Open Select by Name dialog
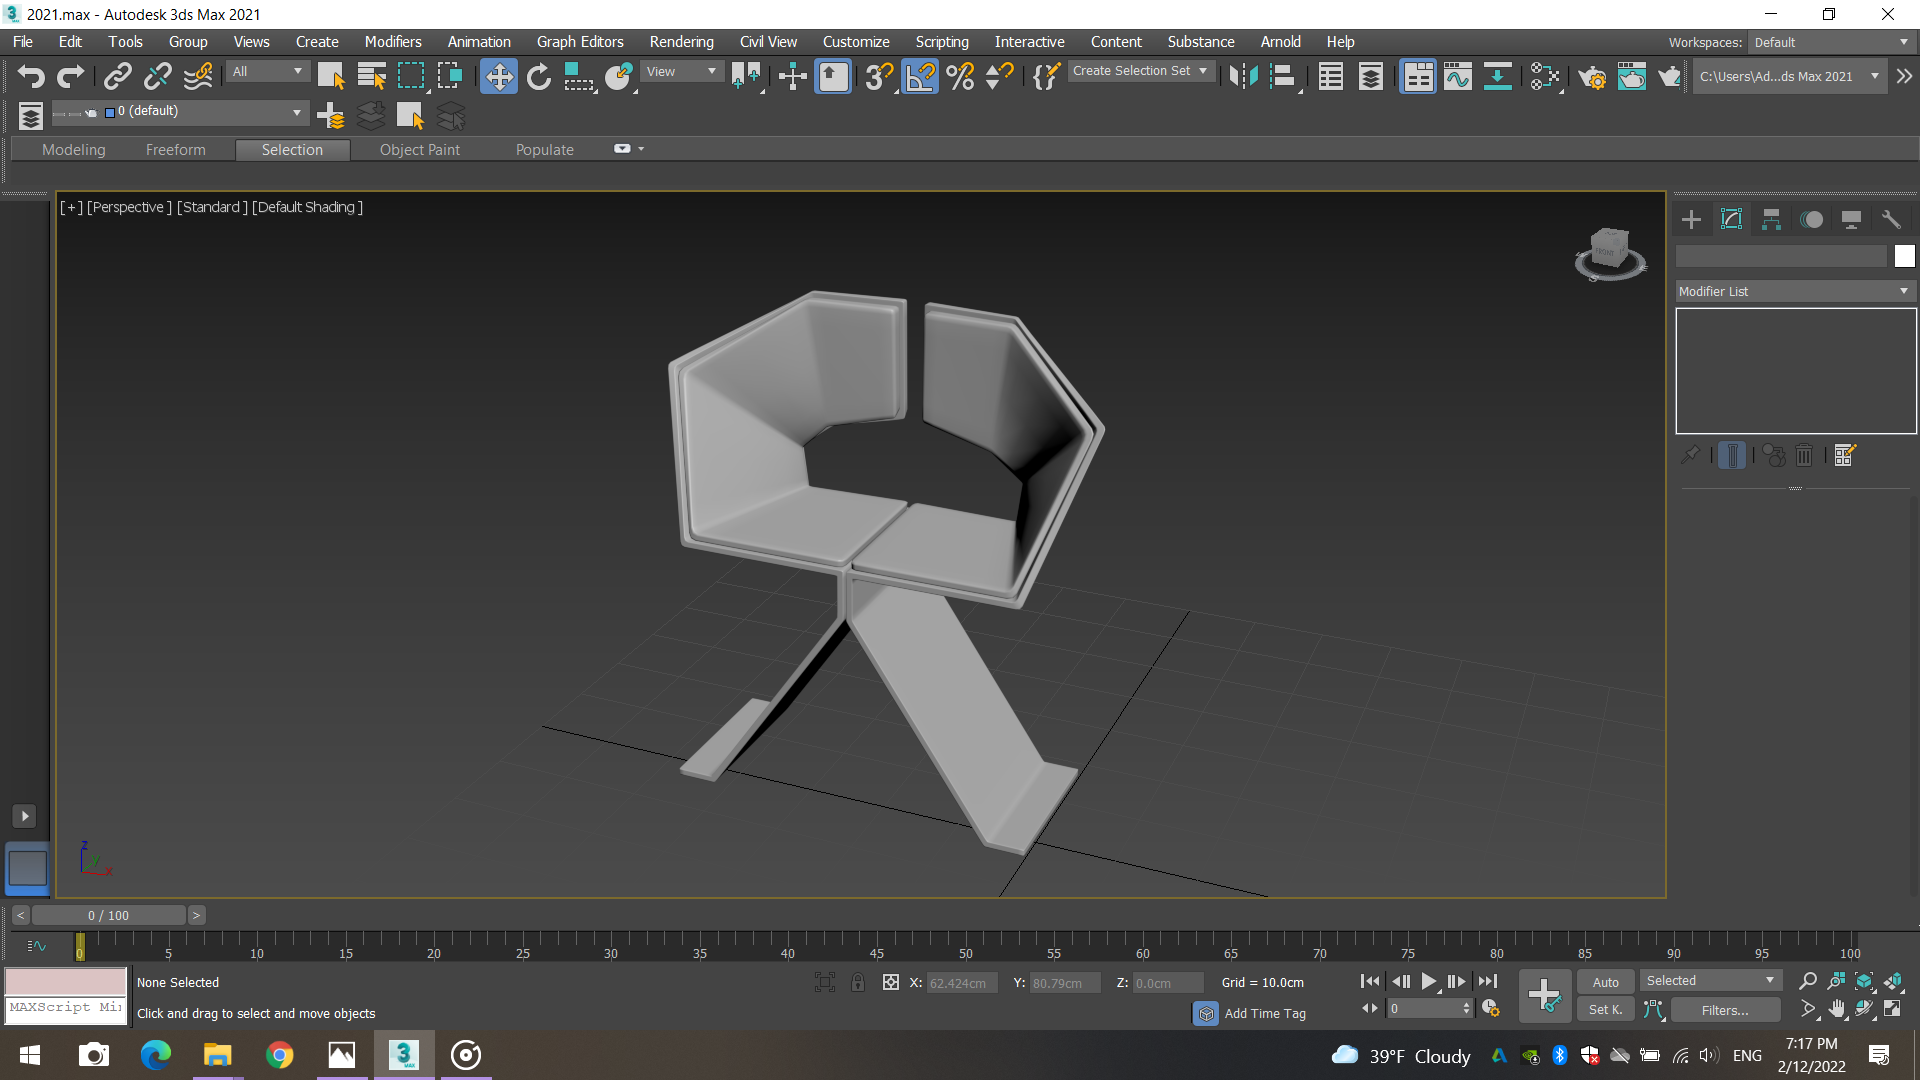The width and height of the screenshot is (1920, 1080). coord(370,76)
